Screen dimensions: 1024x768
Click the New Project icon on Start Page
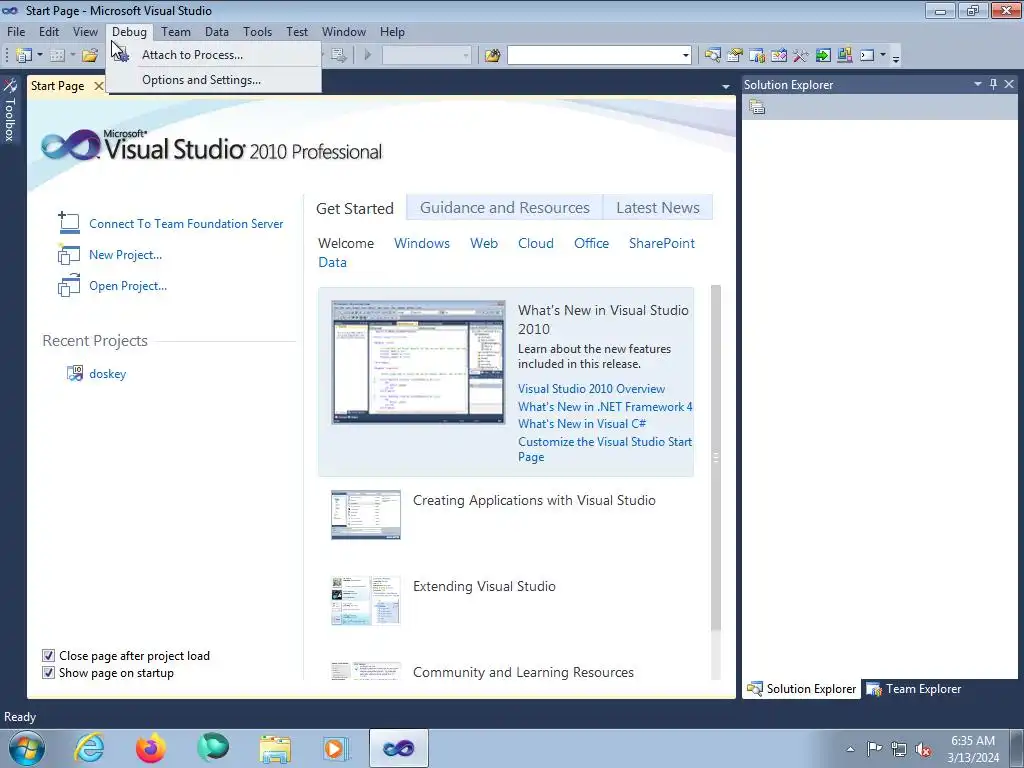point(69,254)
